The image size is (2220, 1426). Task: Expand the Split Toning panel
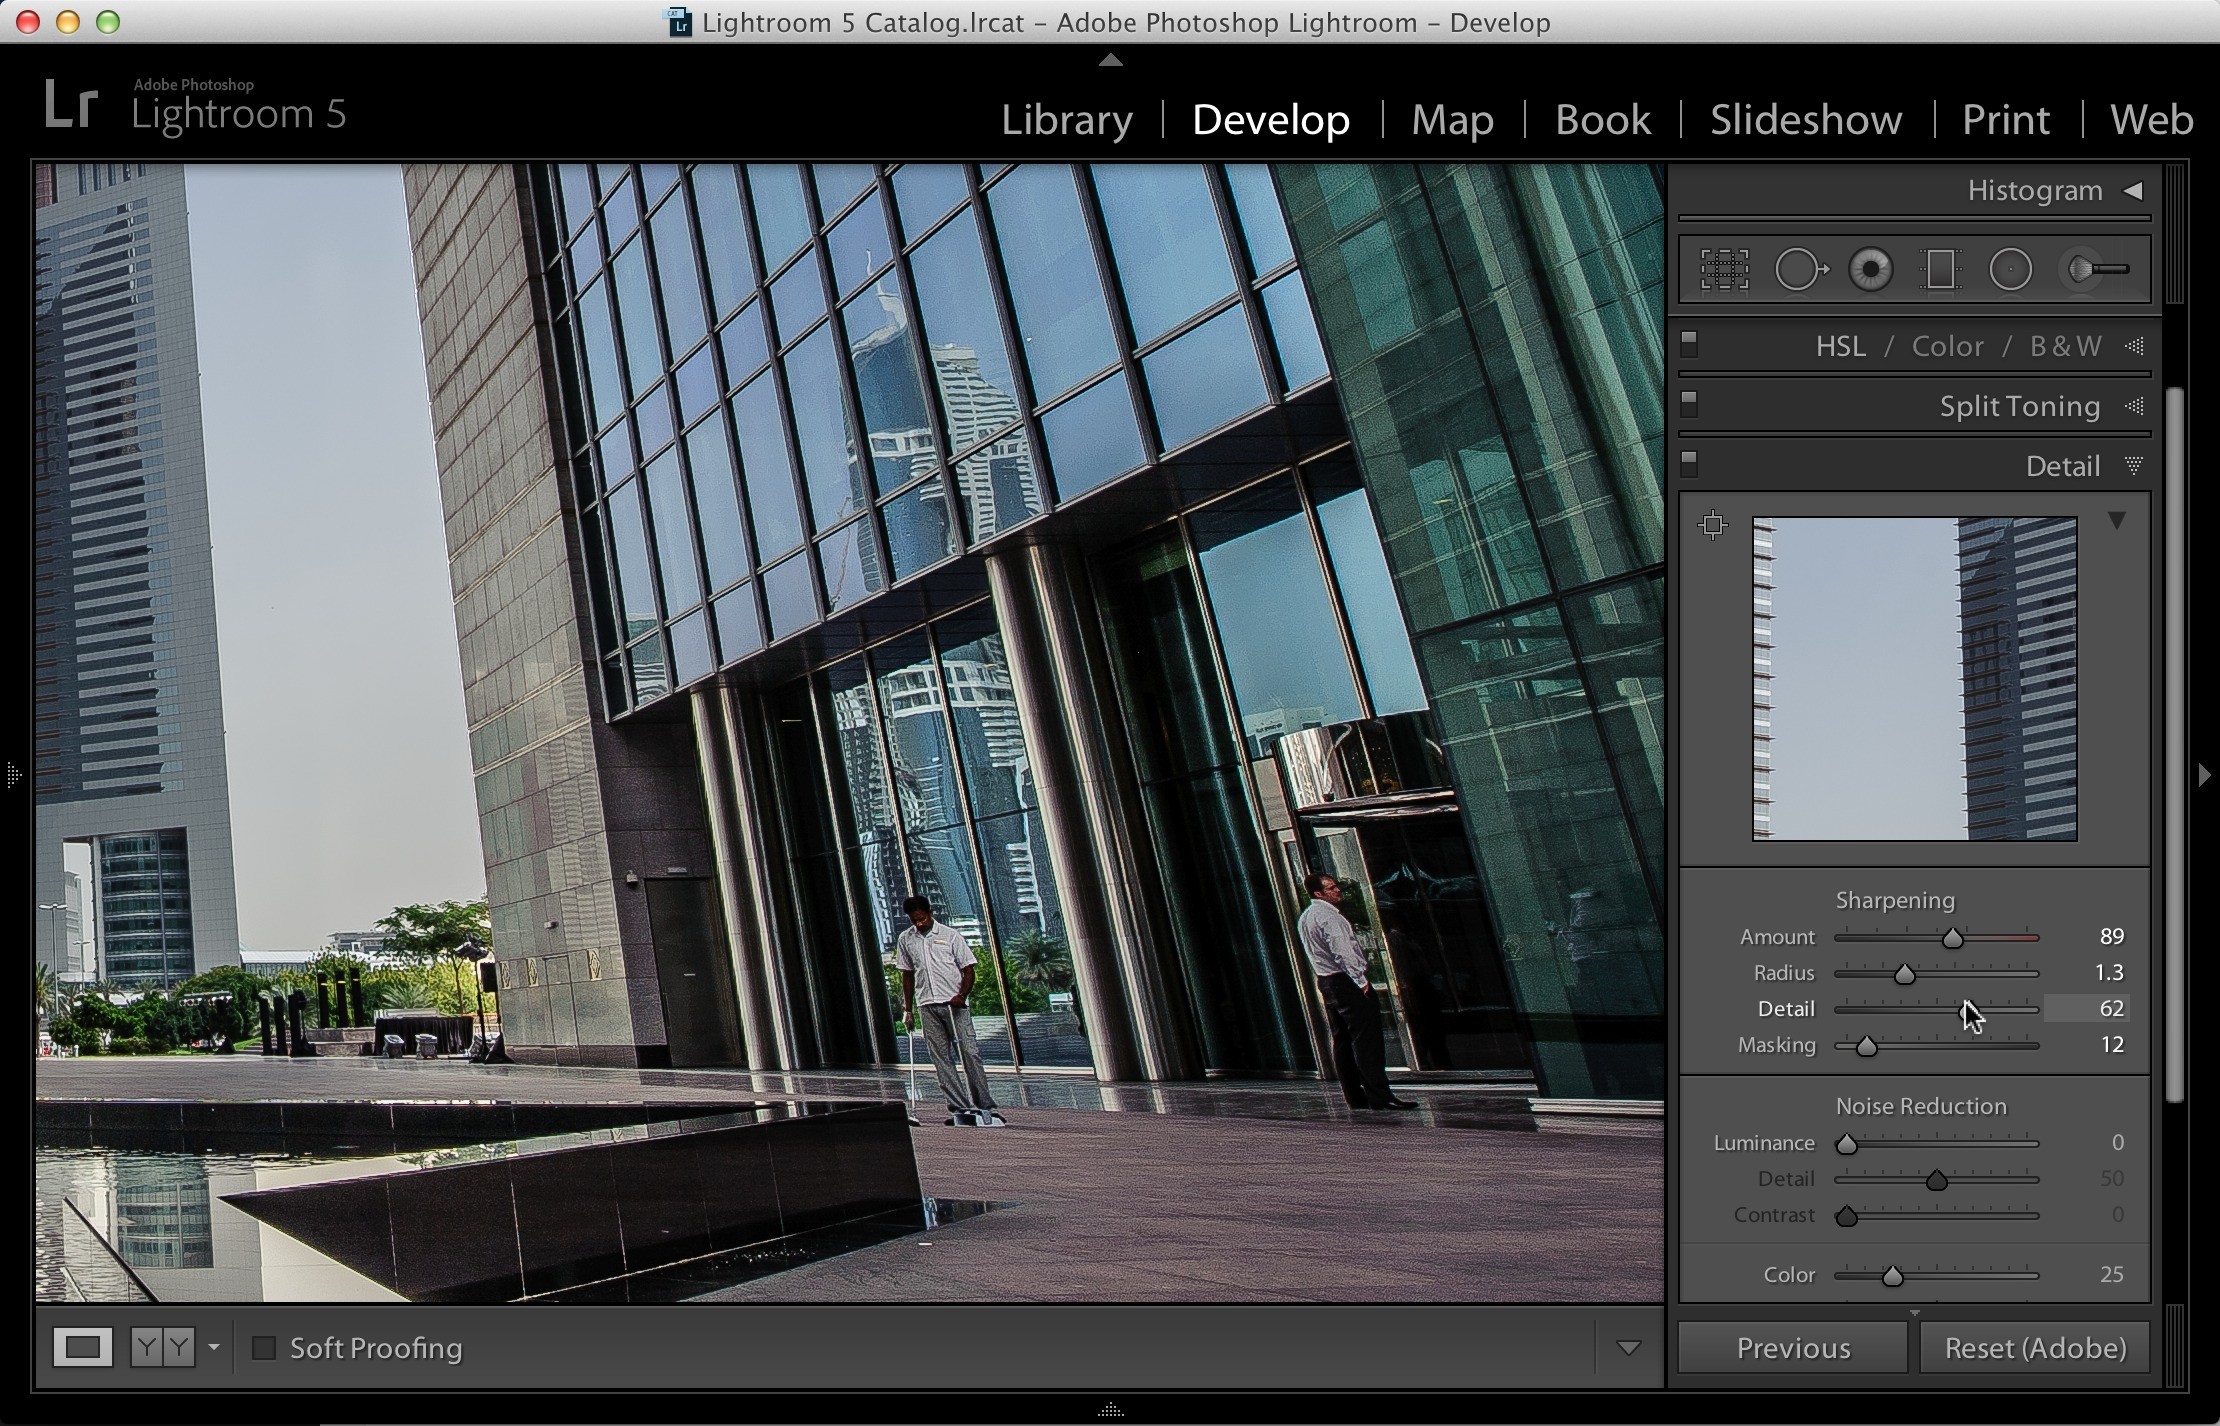2134,406
